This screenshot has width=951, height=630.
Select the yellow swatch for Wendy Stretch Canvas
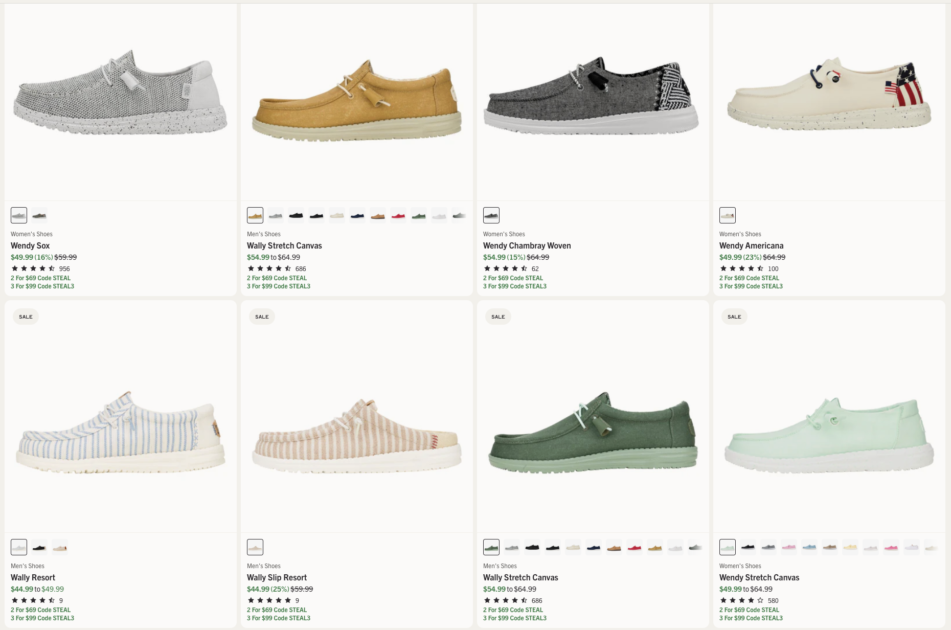tap(850, 547)
